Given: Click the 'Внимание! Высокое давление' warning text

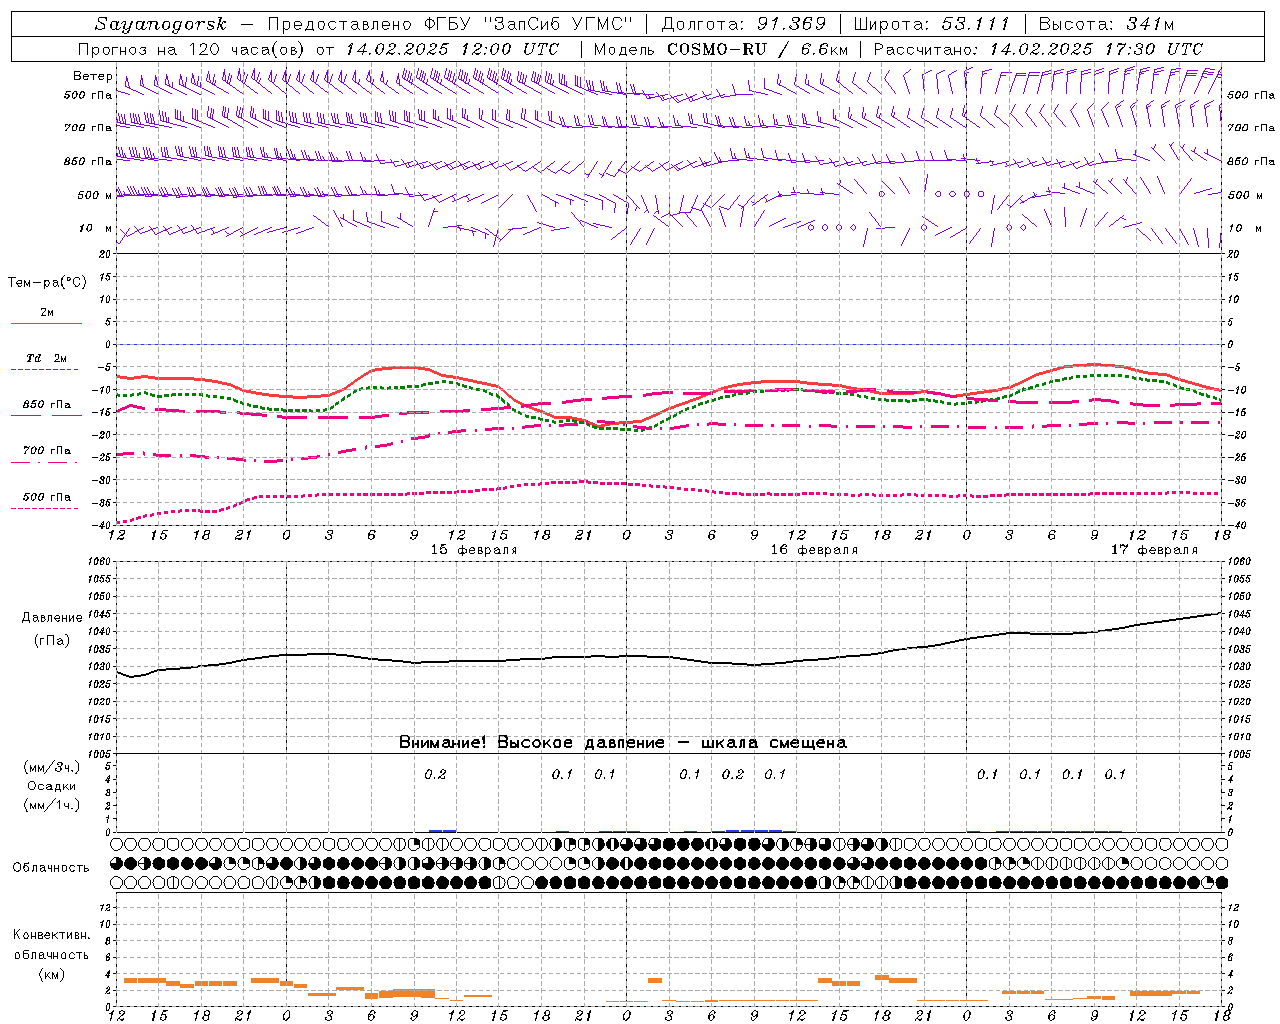Looking at the screenshot, I should 531,743.
